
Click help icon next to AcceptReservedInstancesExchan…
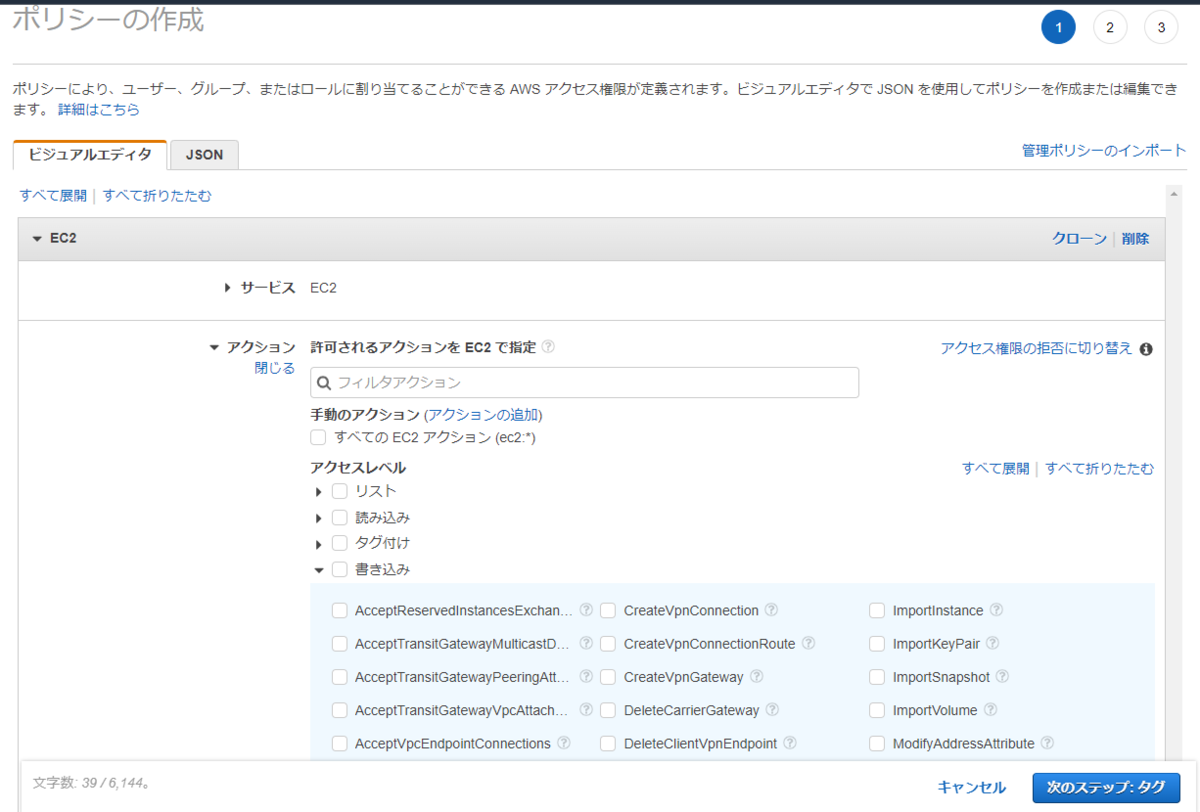[x=586, y=610]
